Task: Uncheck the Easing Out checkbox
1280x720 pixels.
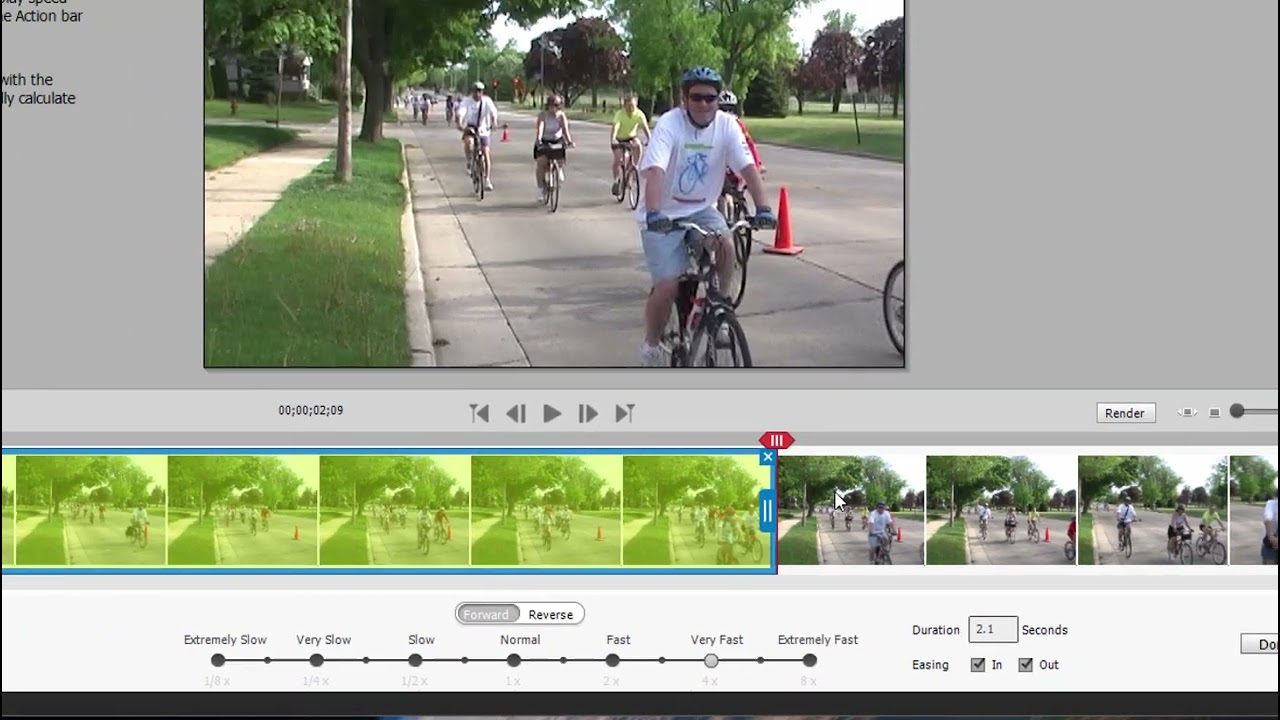Action: coord(1025,665)
